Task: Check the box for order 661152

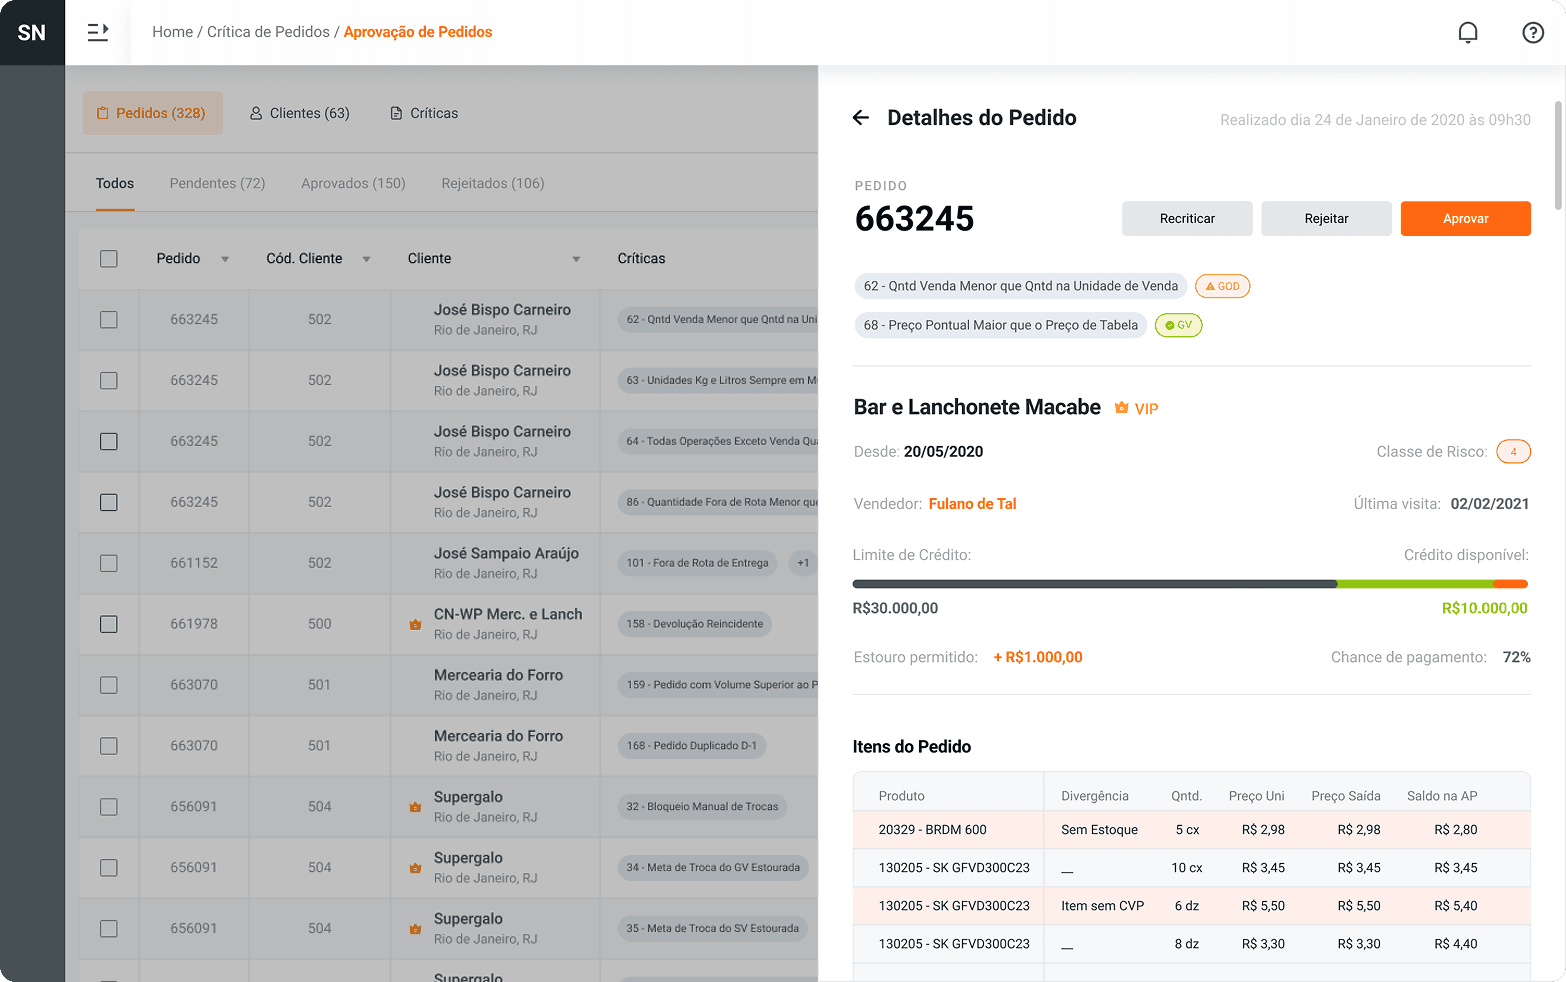Action: (109, 563)
